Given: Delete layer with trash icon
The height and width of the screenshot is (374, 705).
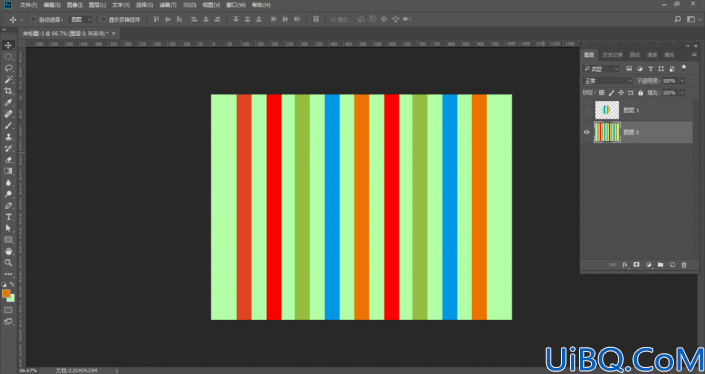Looking at the screenshot, I should [684, 265].
